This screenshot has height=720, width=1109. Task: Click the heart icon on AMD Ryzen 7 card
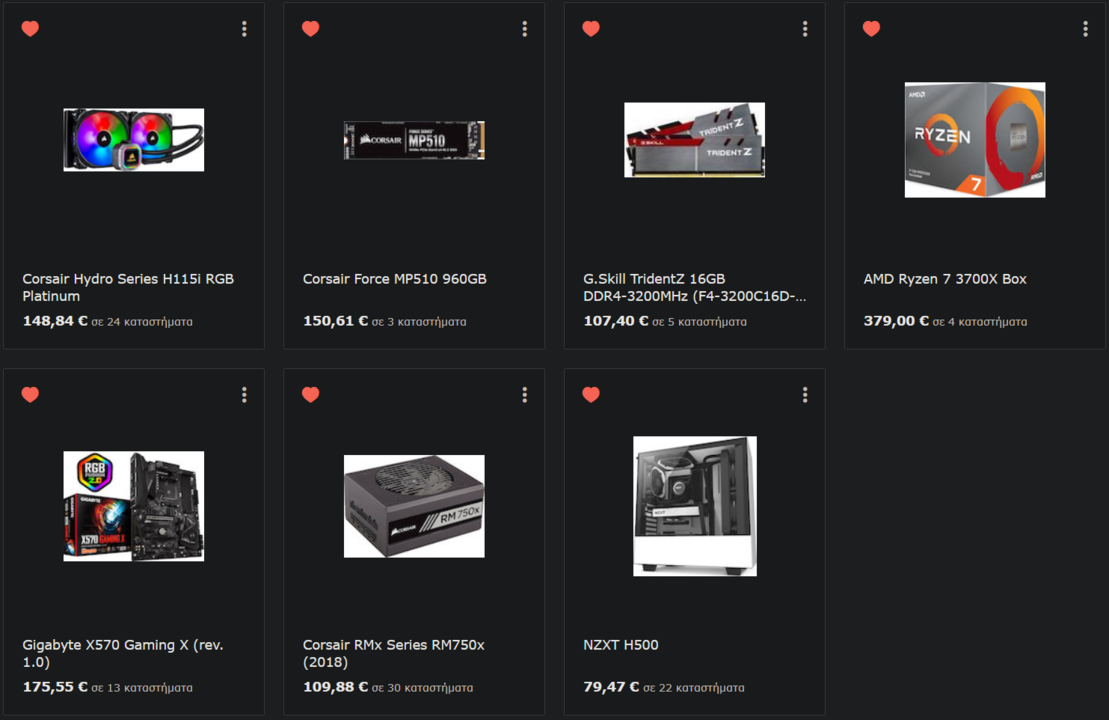[871, 28]
